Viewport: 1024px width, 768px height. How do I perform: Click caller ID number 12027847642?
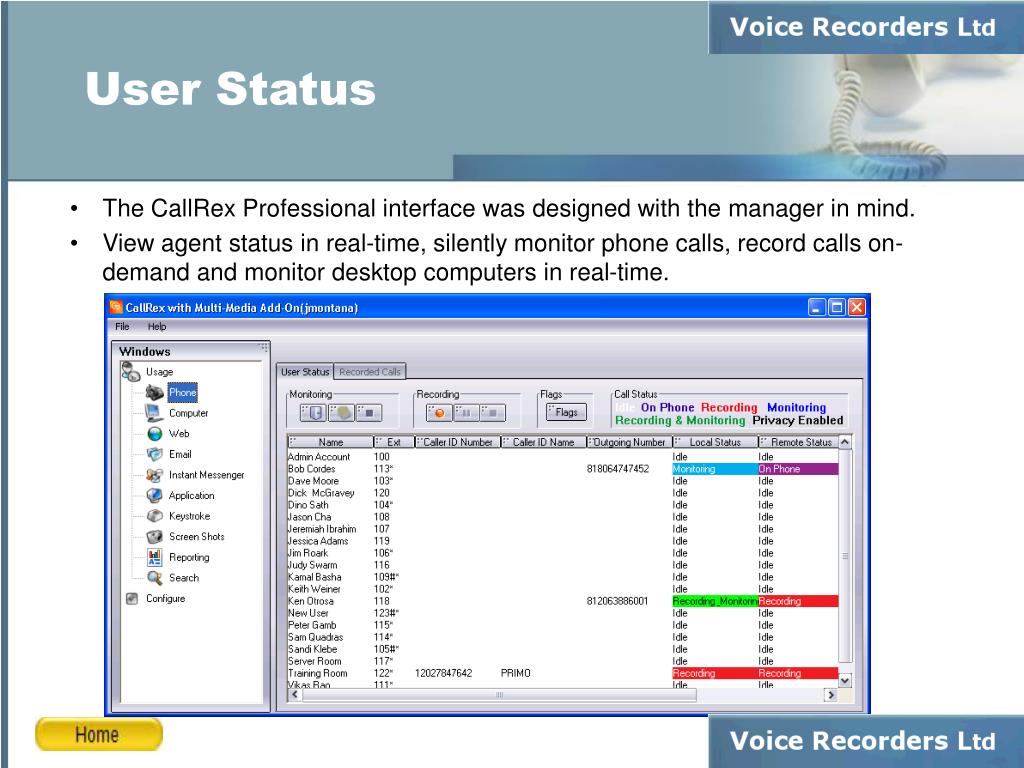[x=443, y=673]
